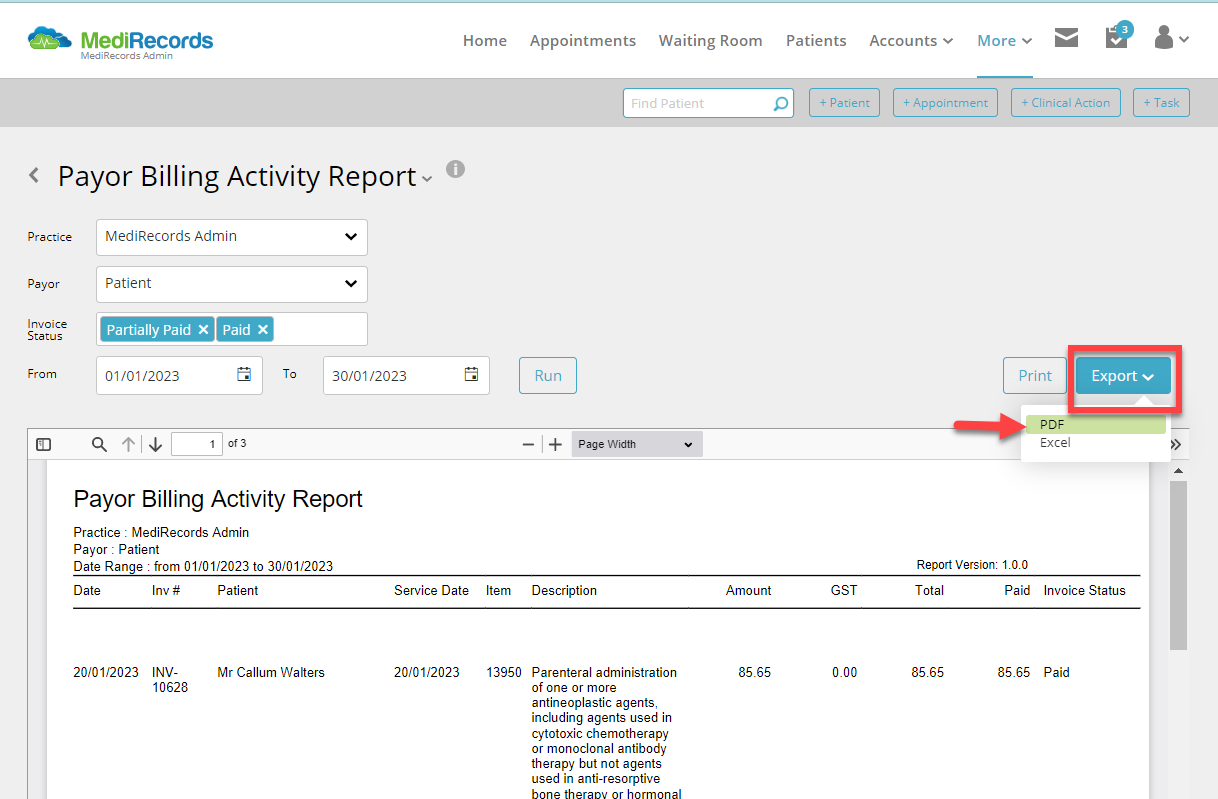
Task: Expand the report title dropdown chevron
Action: click(427, 179)
